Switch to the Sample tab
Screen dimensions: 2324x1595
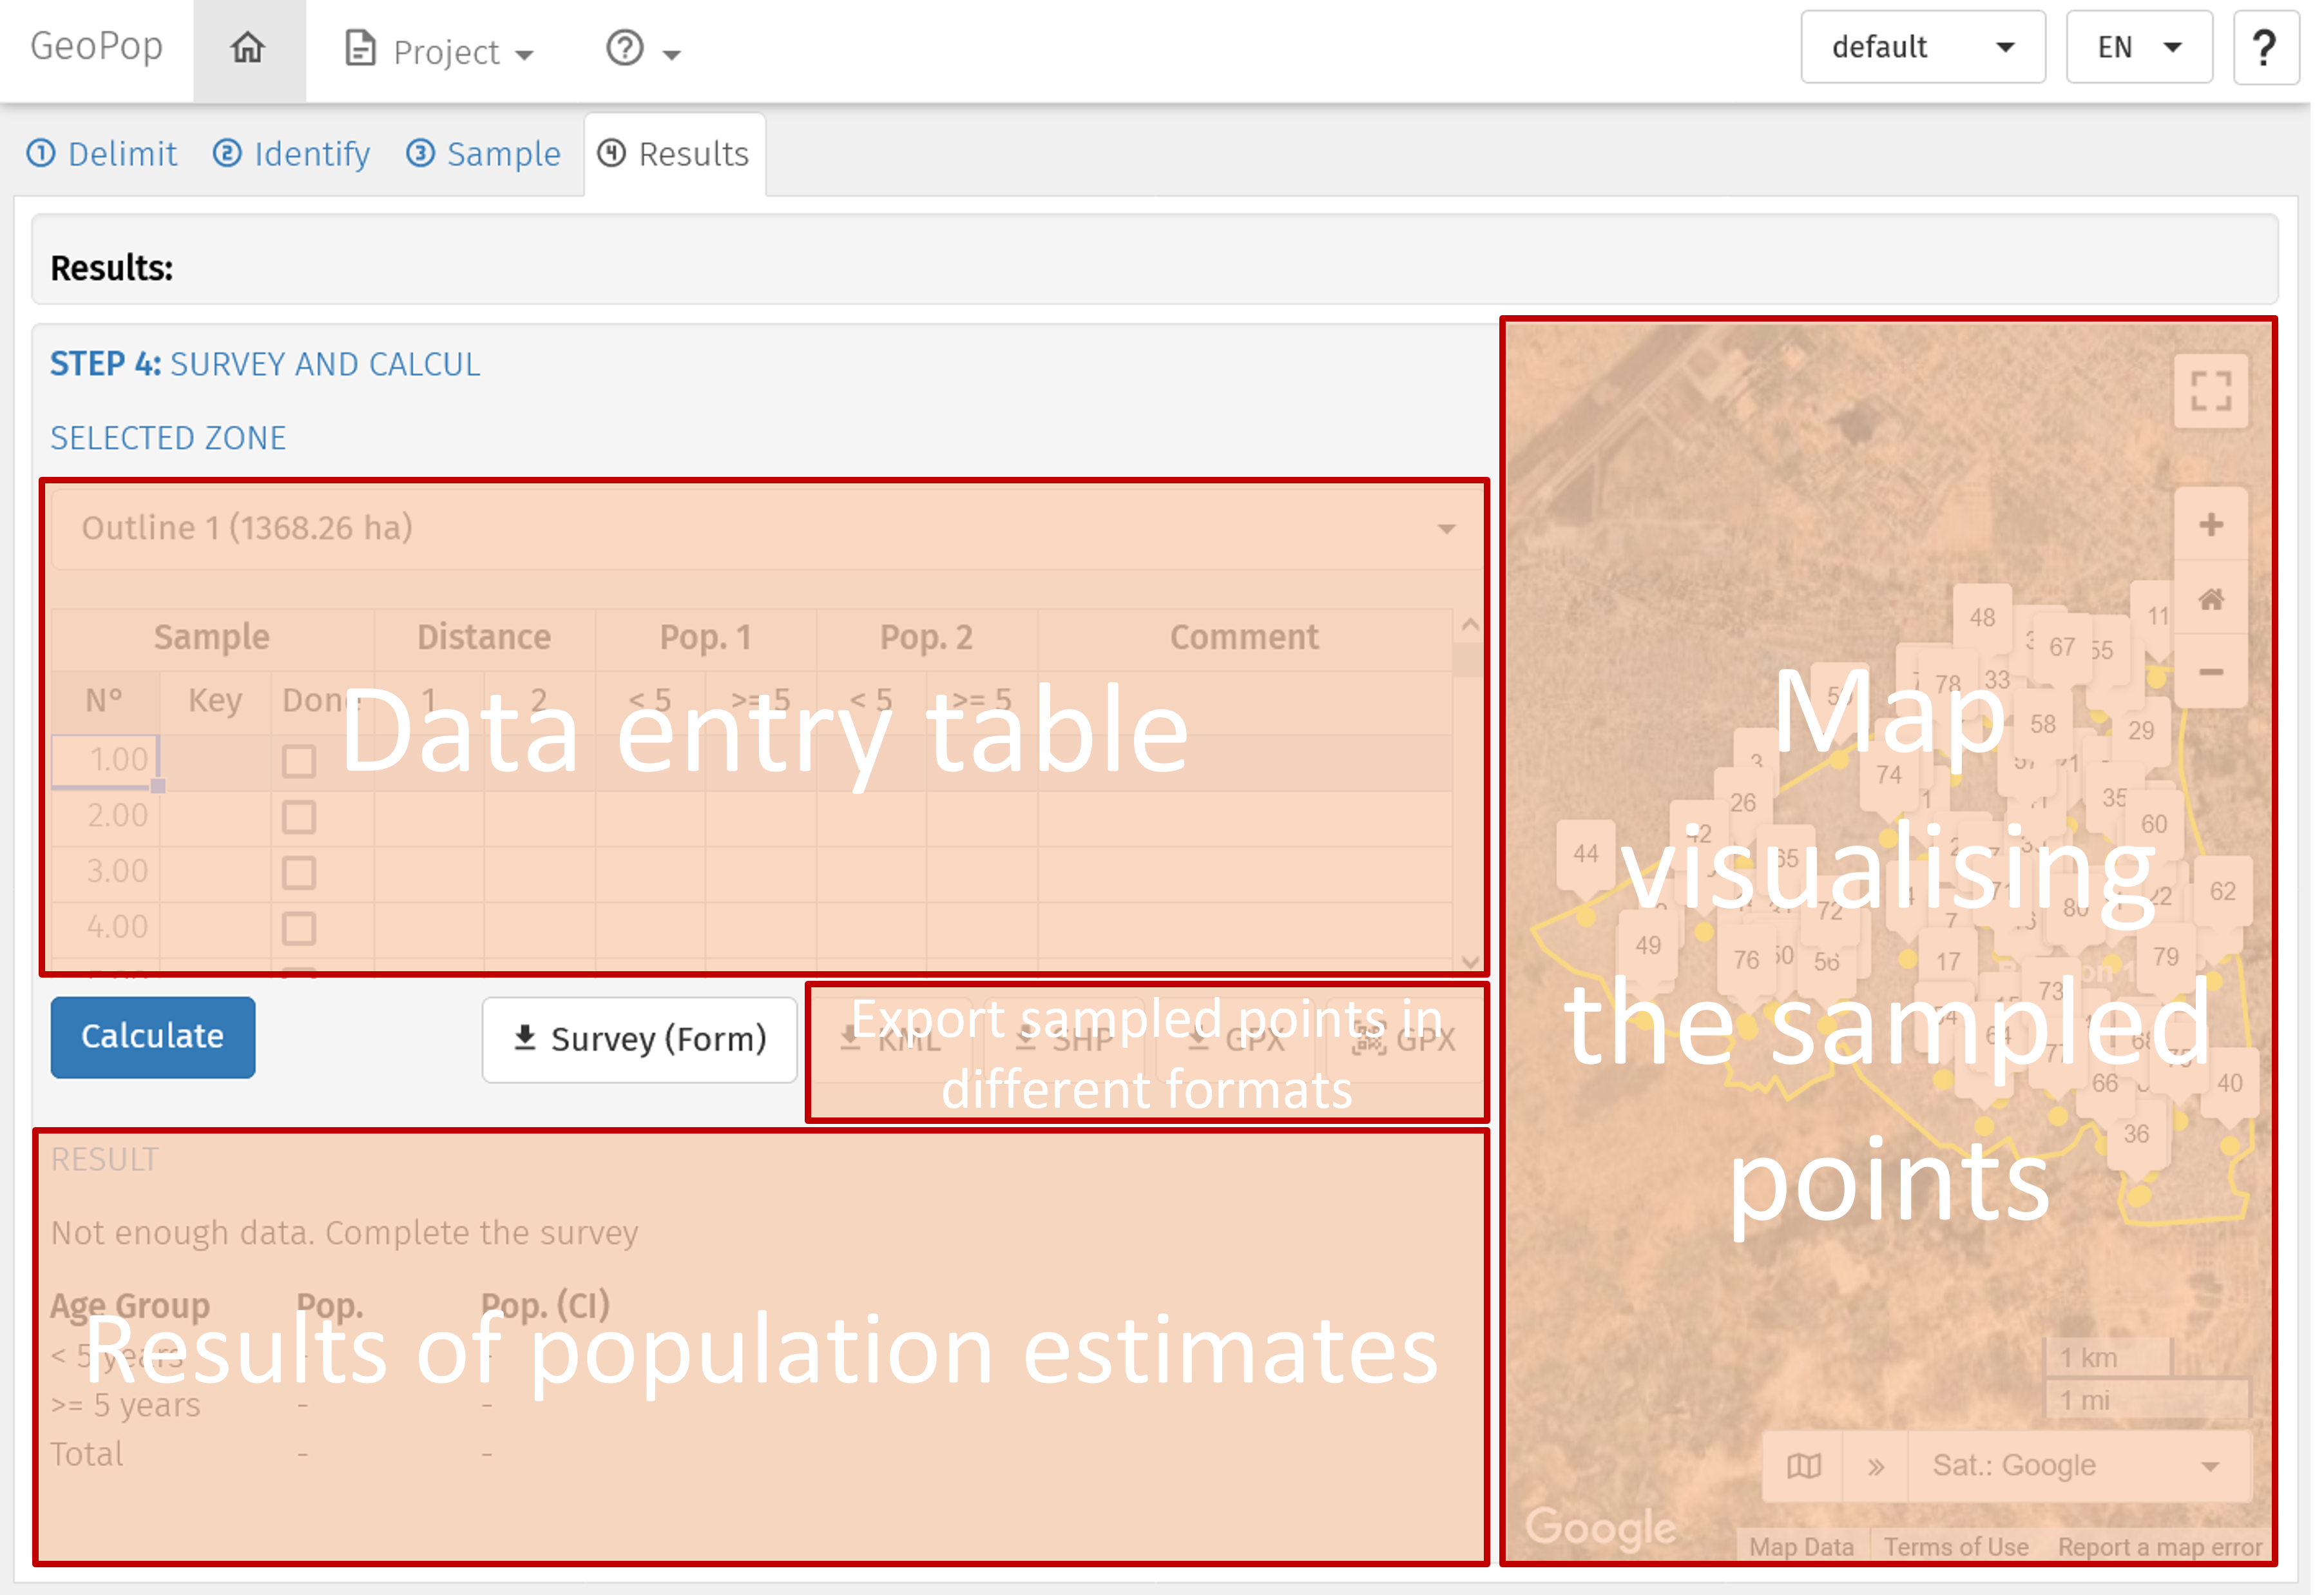coord(484,154)
